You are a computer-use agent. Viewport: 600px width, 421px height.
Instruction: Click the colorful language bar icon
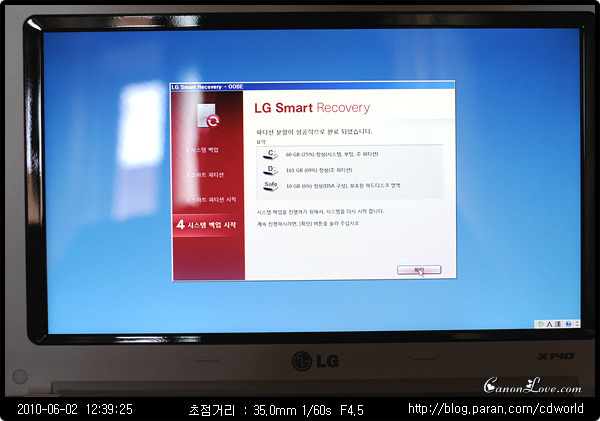(x=540, y=324)
